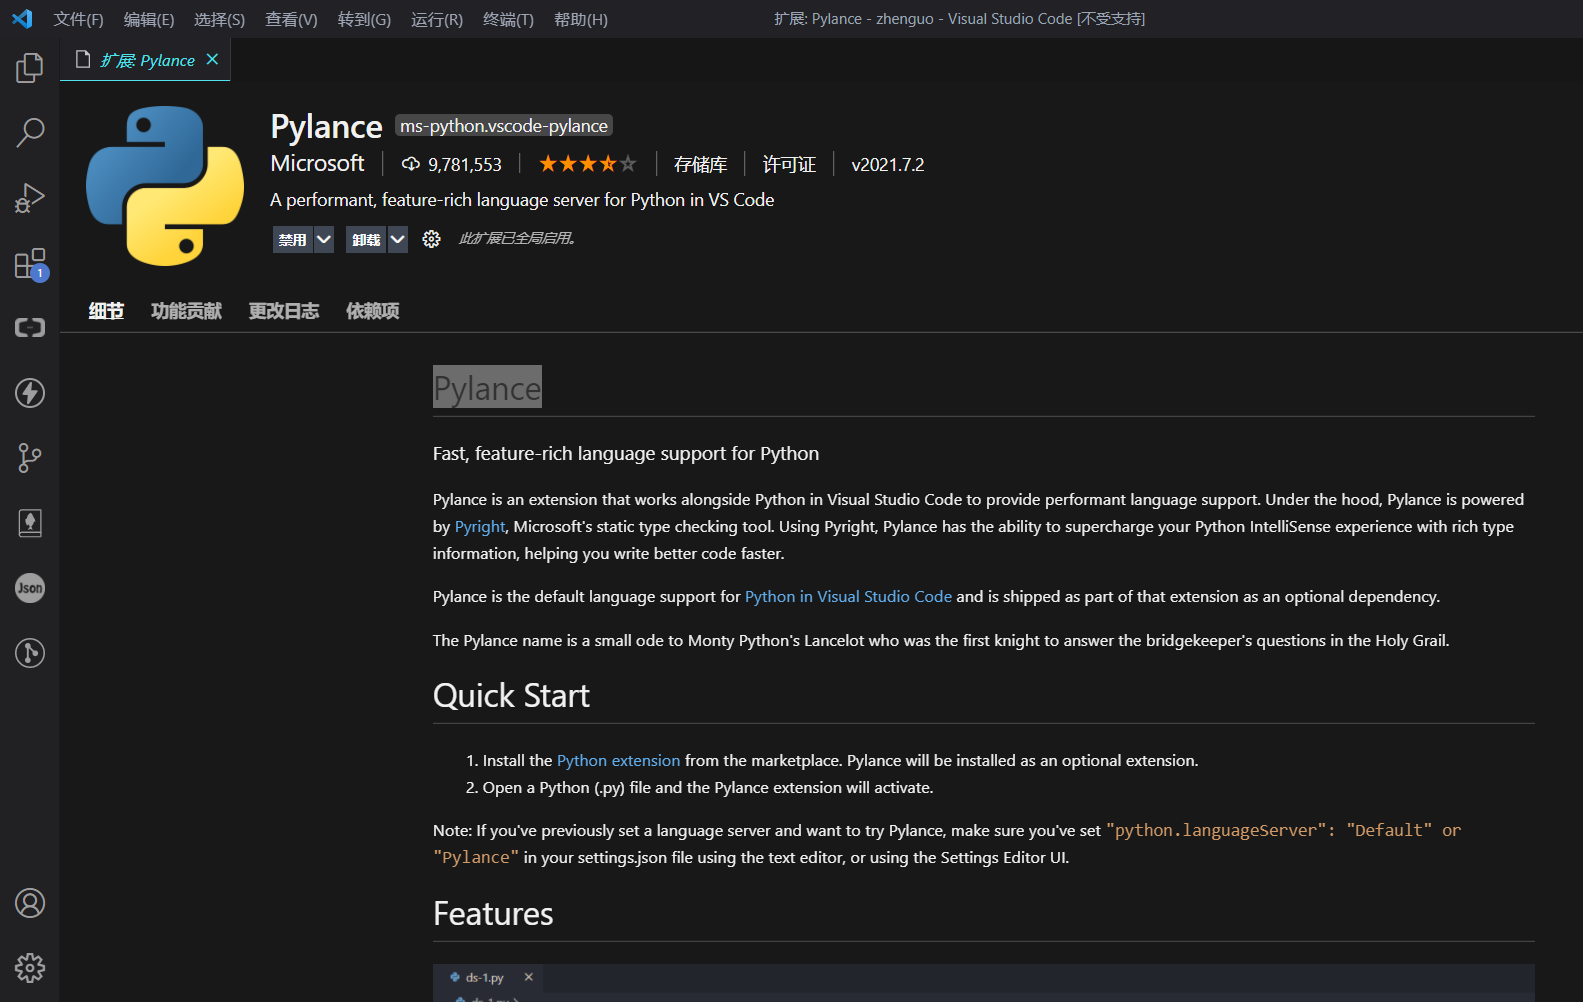Follow the Pyright link
The height and width of the screenshot is (1002, 1583).
pos(480,526)
